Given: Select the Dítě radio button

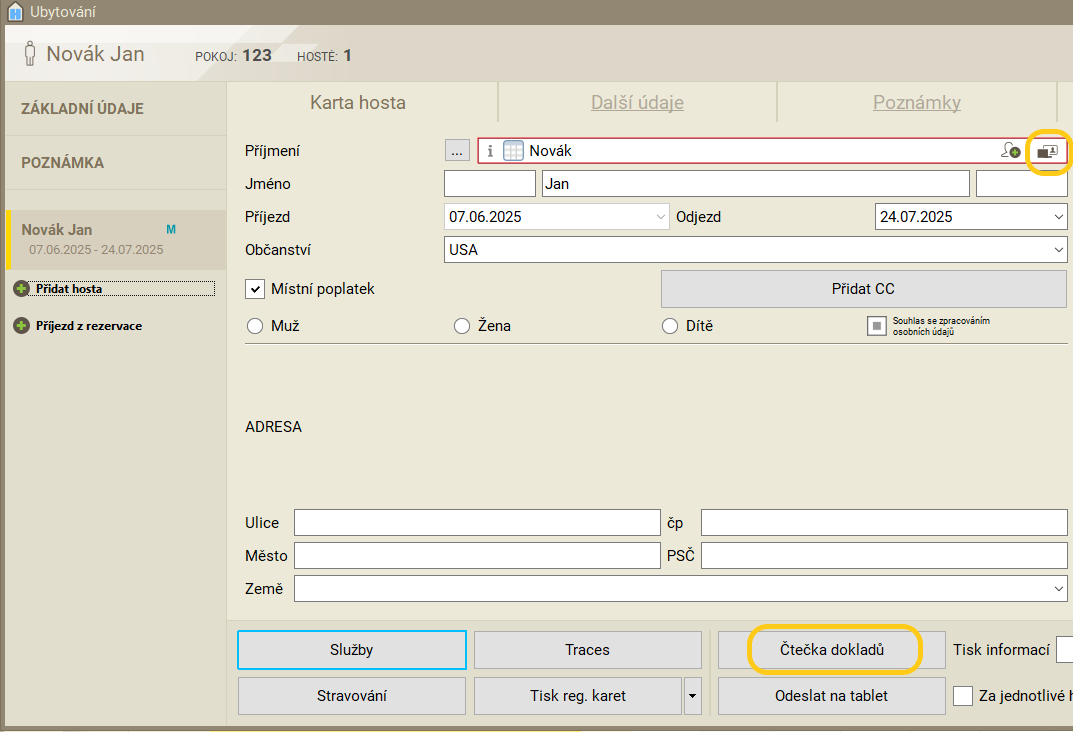Looking at the screenshot, I should pyautogui.click(x=670, y=326).
